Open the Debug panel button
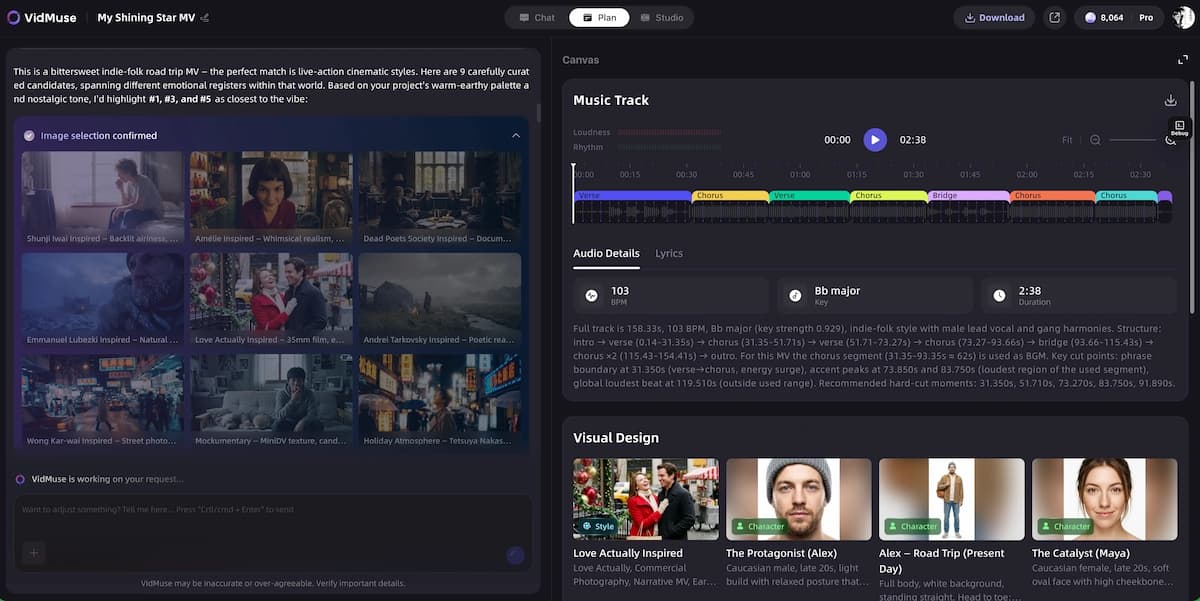 click(1179, 128)
